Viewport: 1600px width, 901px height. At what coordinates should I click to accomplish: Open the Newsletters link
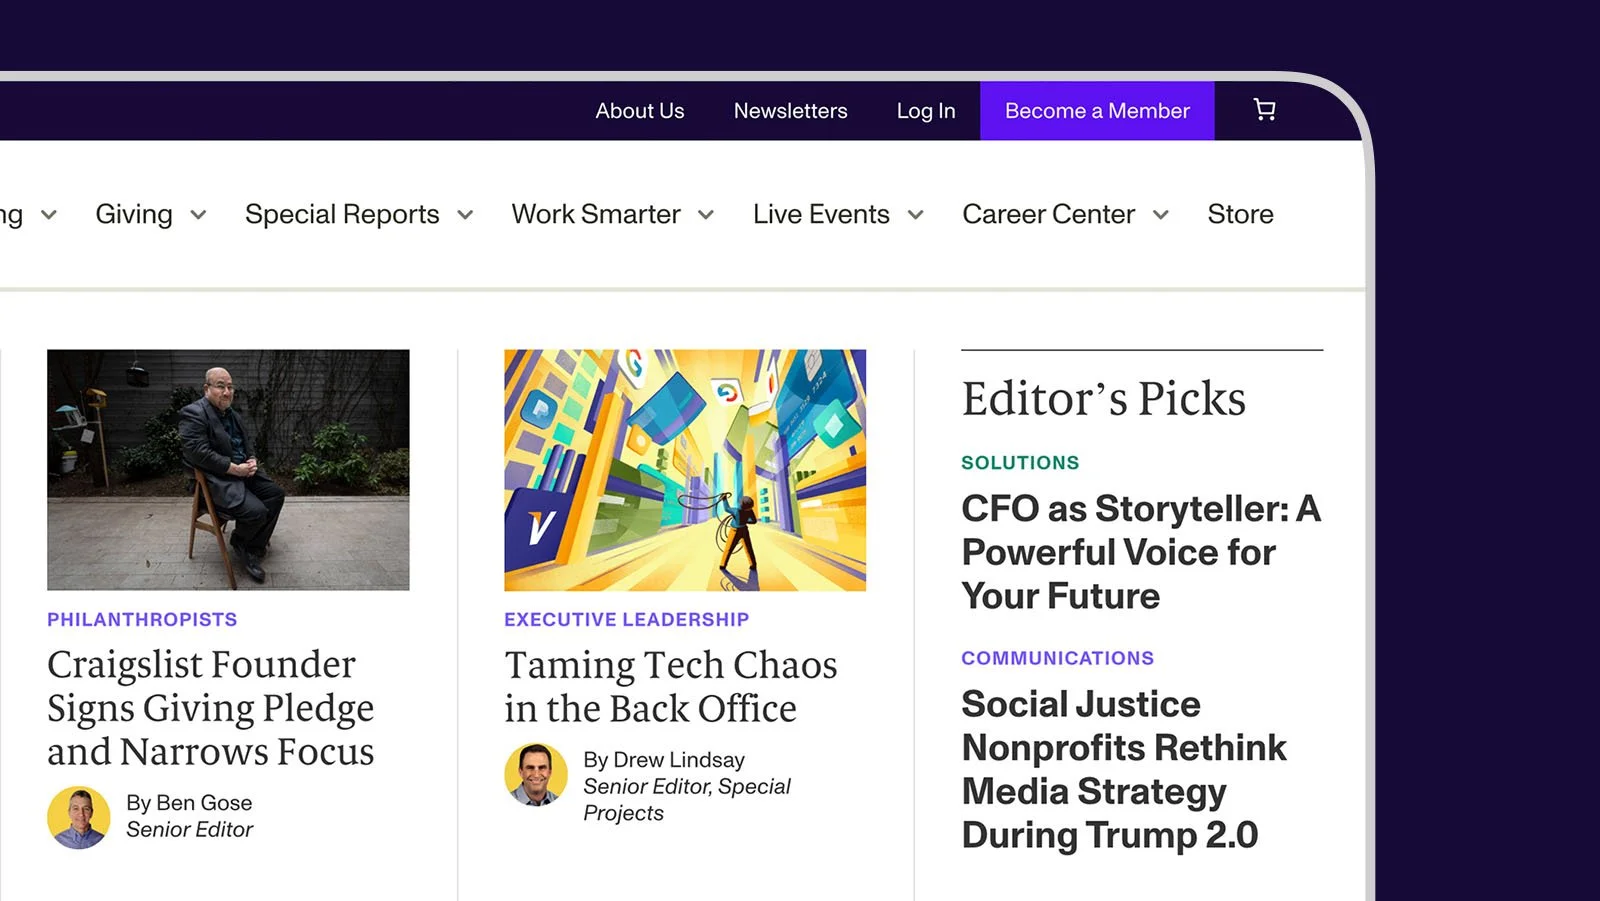pos(790,111)
